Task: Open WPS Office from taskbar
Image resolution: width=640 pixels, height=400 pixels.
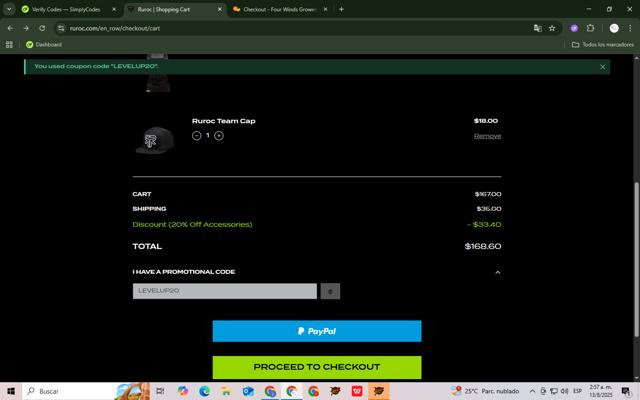Action: coord(357,391)
